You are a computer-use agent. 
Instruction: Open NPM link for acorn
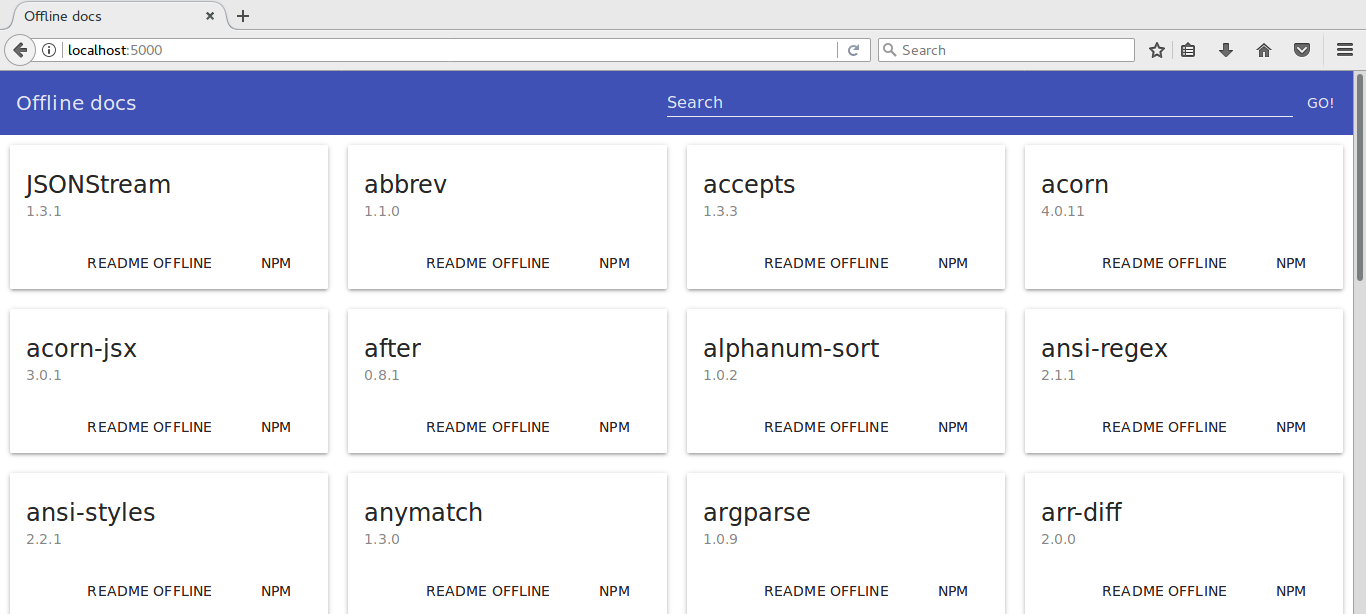point(1291,263)
